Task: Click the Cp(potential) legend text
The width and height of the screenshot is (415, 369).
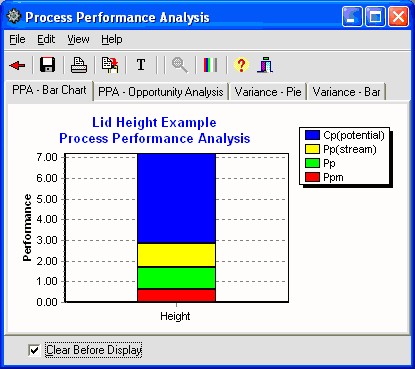Action: click(x=354, y=135)
